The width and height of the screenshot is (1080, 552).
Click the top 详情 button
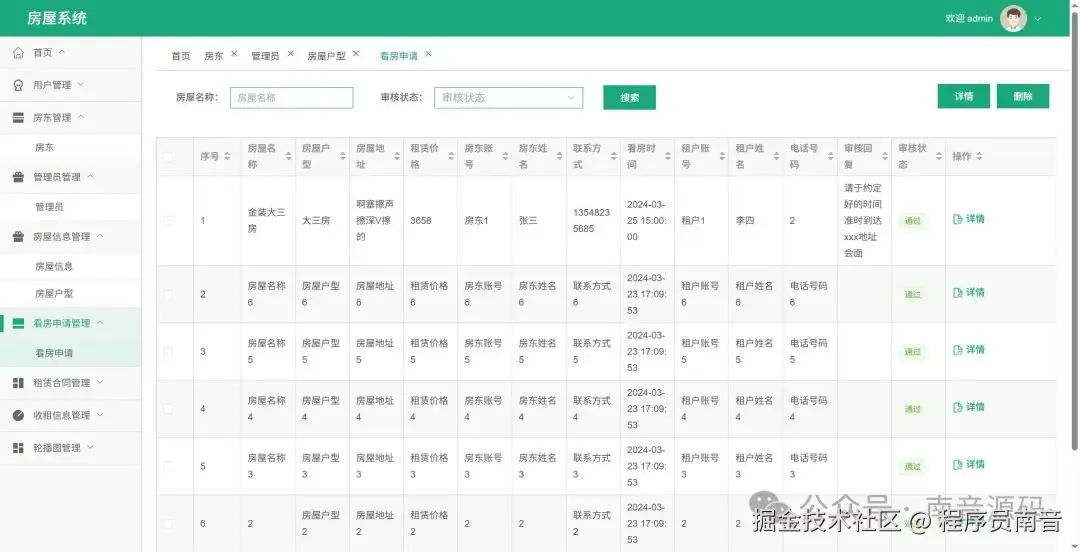pyautogui.click(x=964, y=96)
